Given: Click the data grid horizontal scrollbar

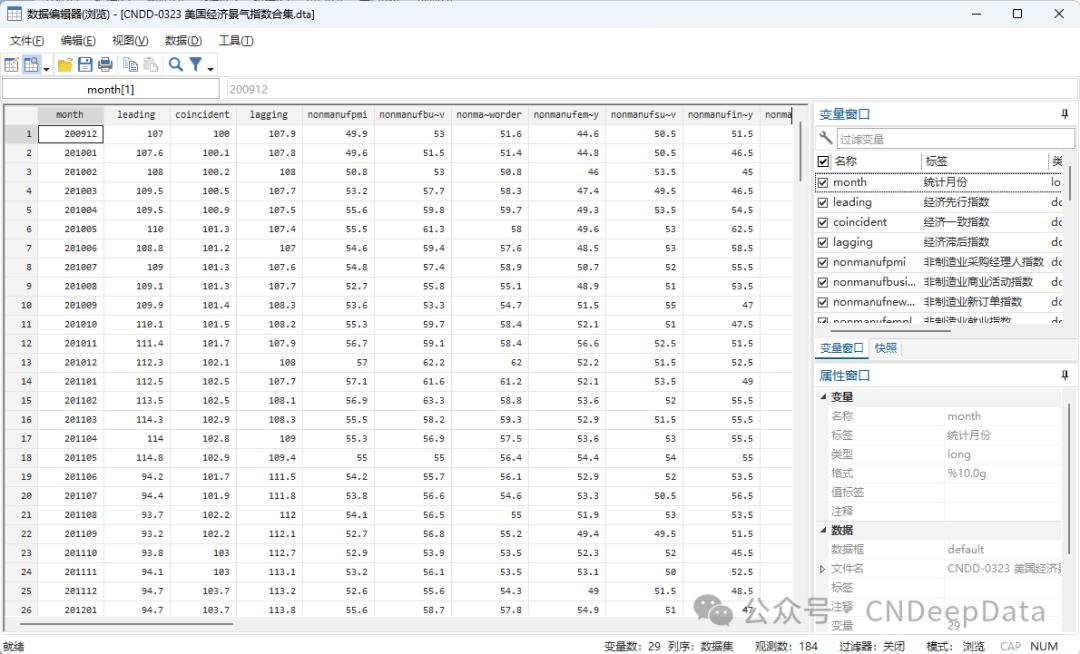Looking at the screenshot, I should pos(127,624).
